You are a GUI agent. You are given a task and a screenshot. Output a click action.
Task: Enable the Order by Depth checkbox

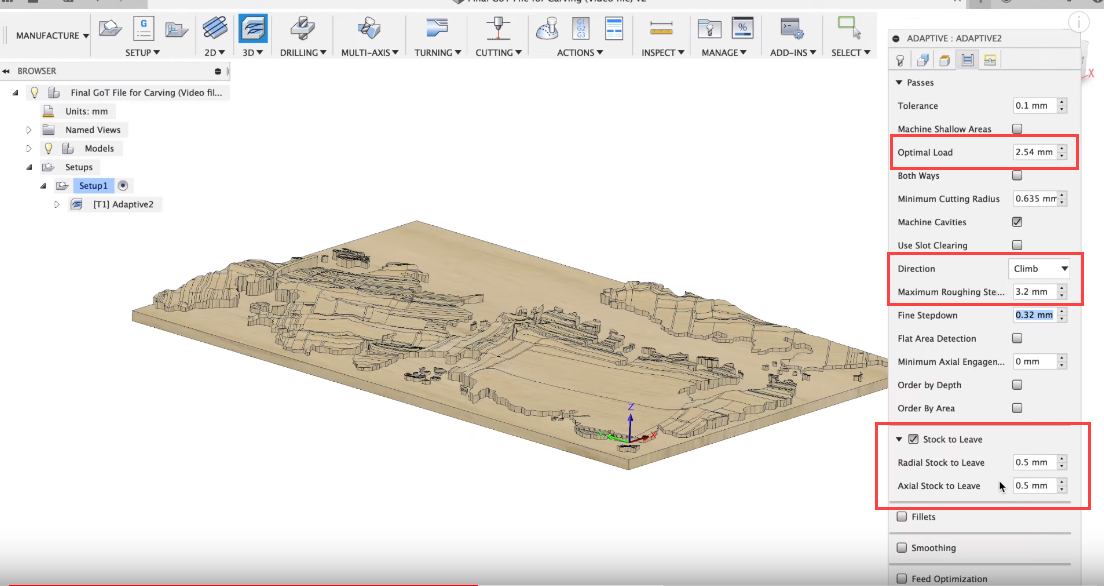(x=1017, y=385)
